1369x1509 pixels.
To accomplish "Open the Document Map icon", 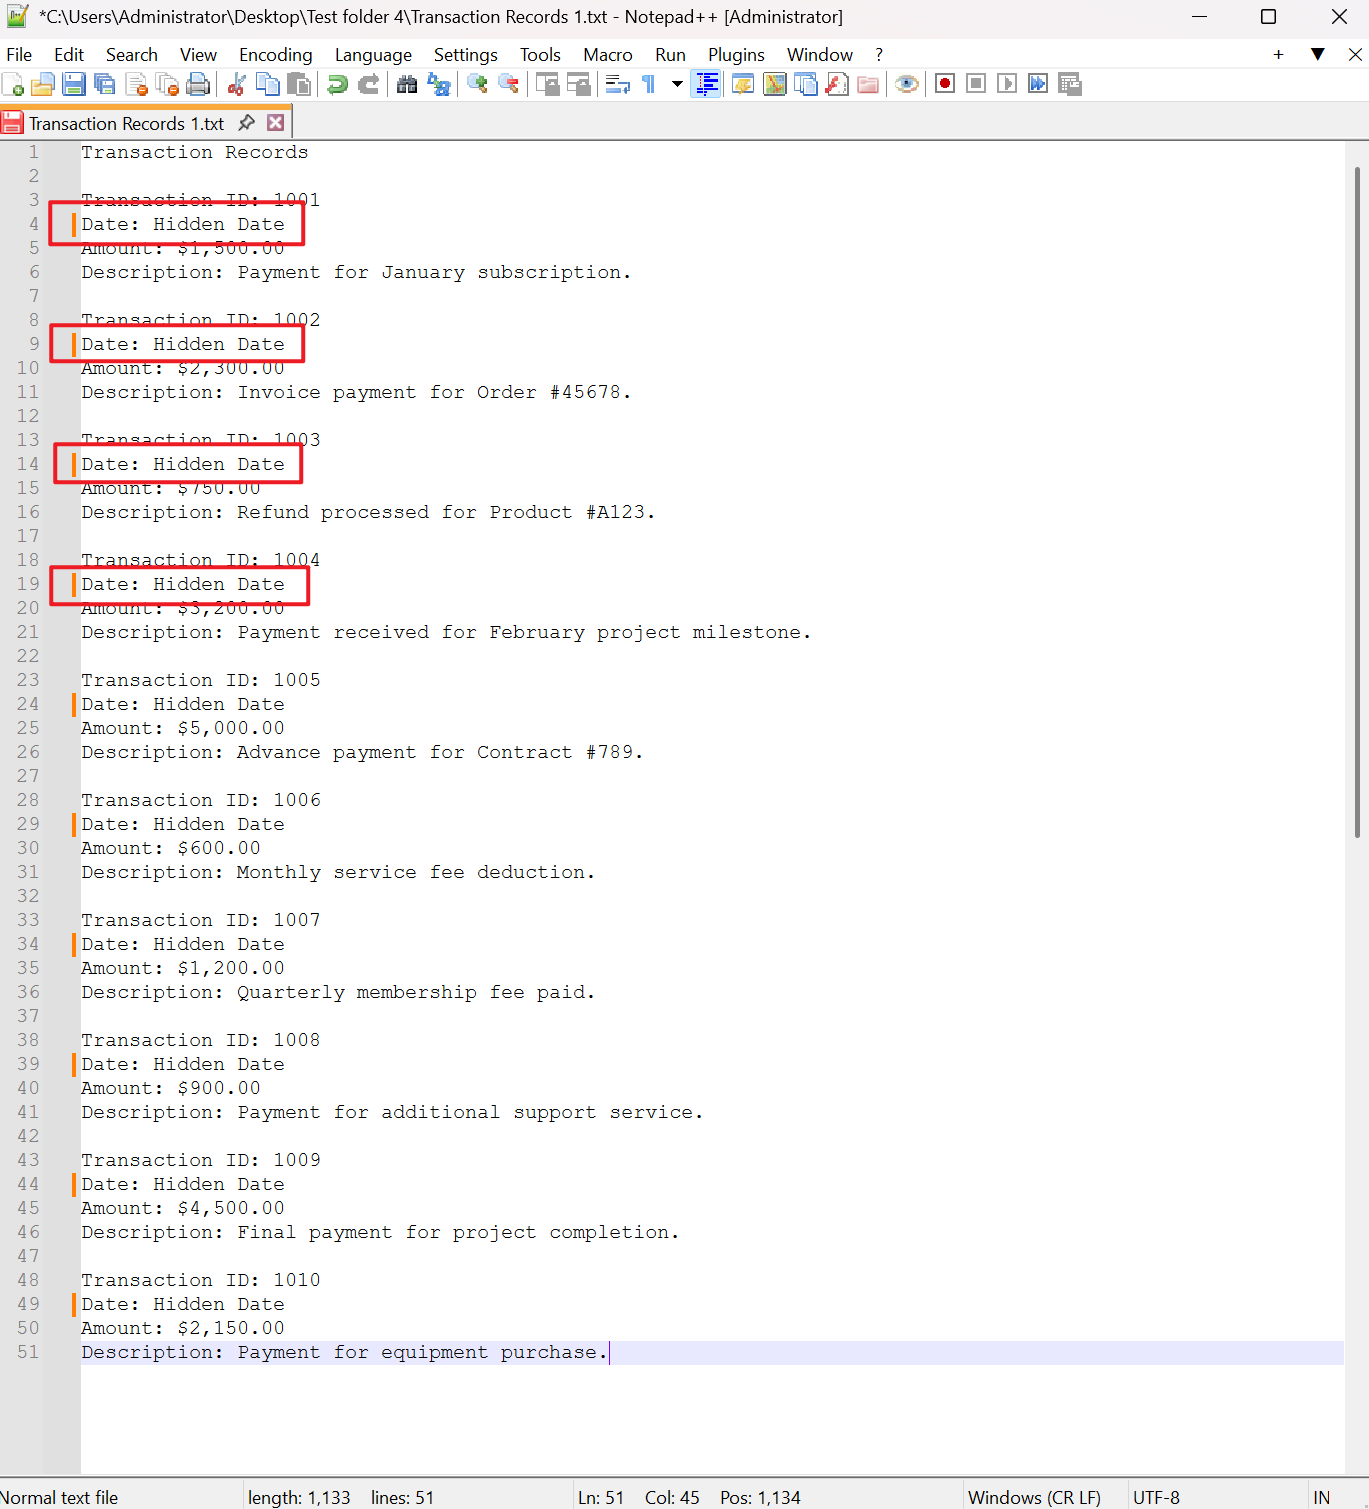I will coord(775,85).
